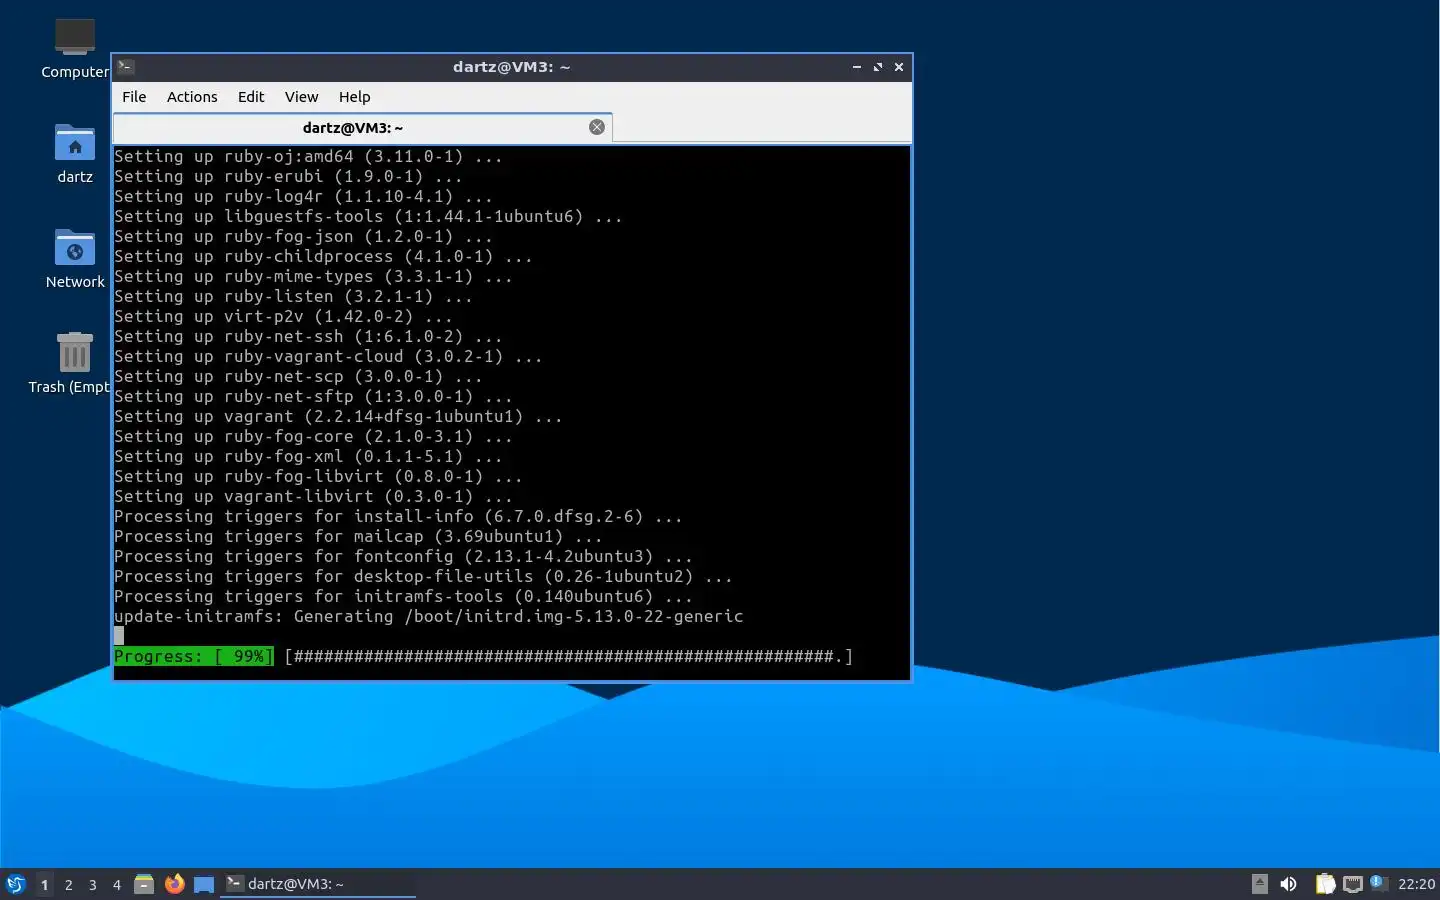Click the 'Setting up ruby-listen (3.2.1-1)' line
1440x900 pixels.
(293, 297)
